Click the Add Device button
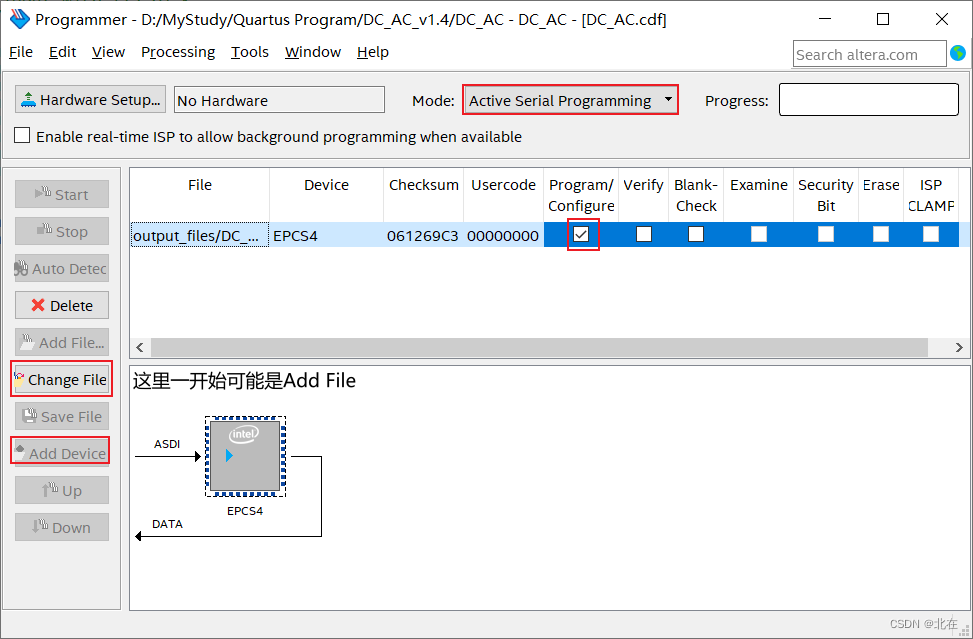Screen dimensions: 973x639 (x=61, y=453)
